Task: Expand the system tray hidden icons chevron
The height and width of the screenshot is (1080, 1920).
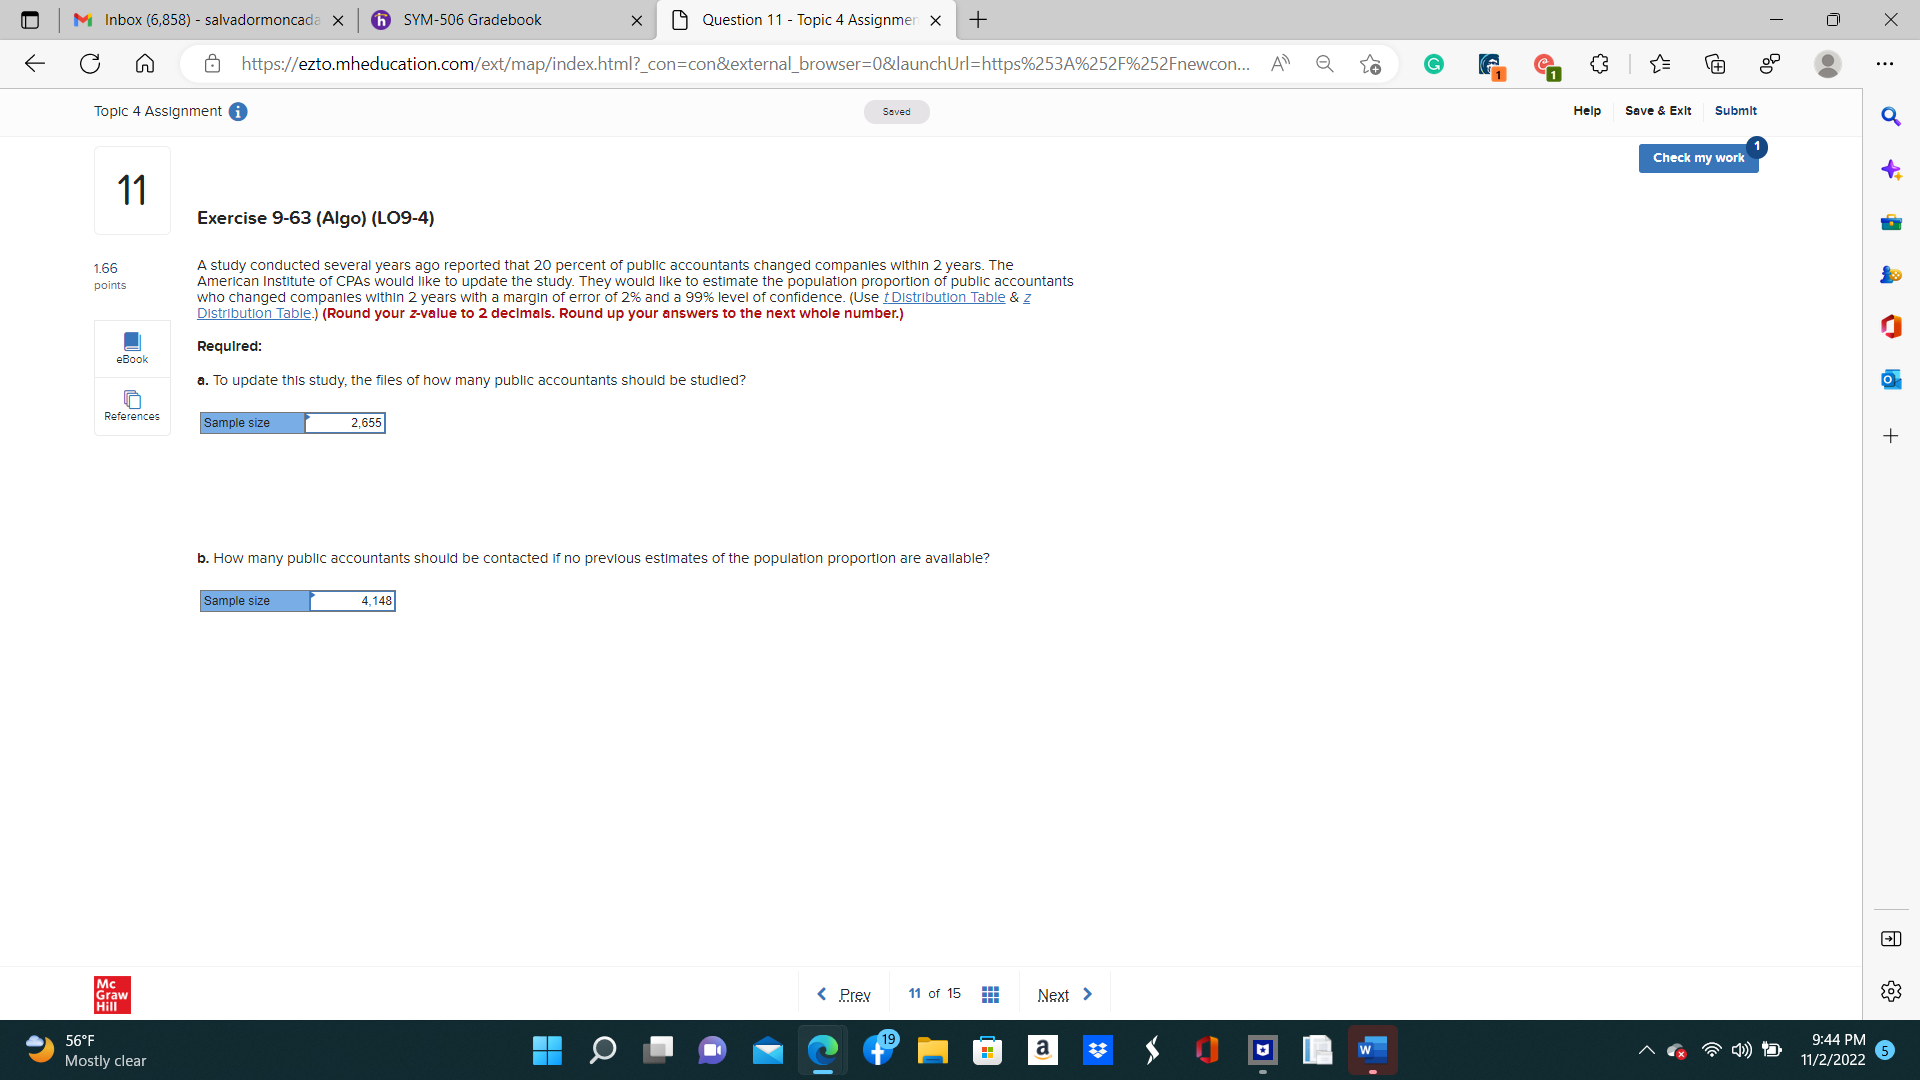Action: coord(1646,1050)
